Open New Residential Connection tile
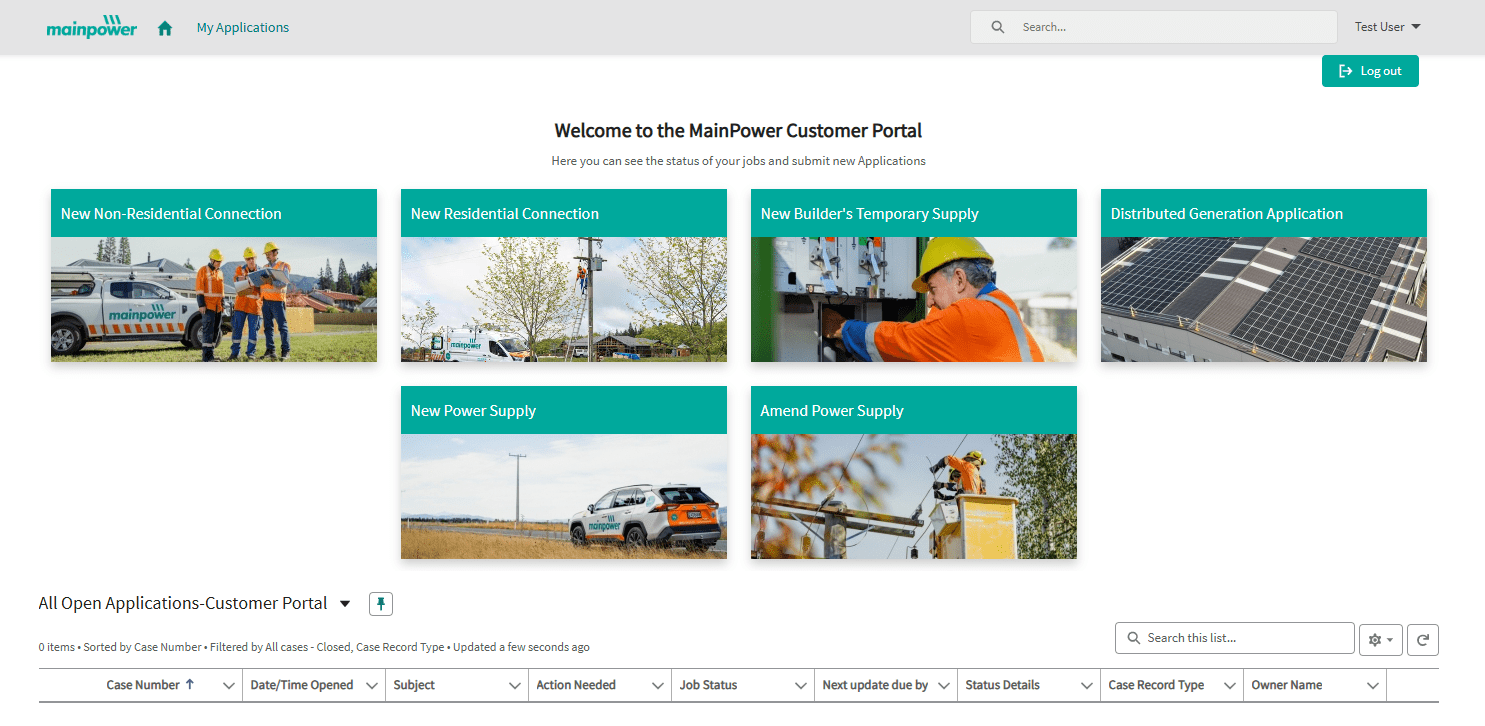This screenshot has height=726, width=1485. [x=564, y=275]
